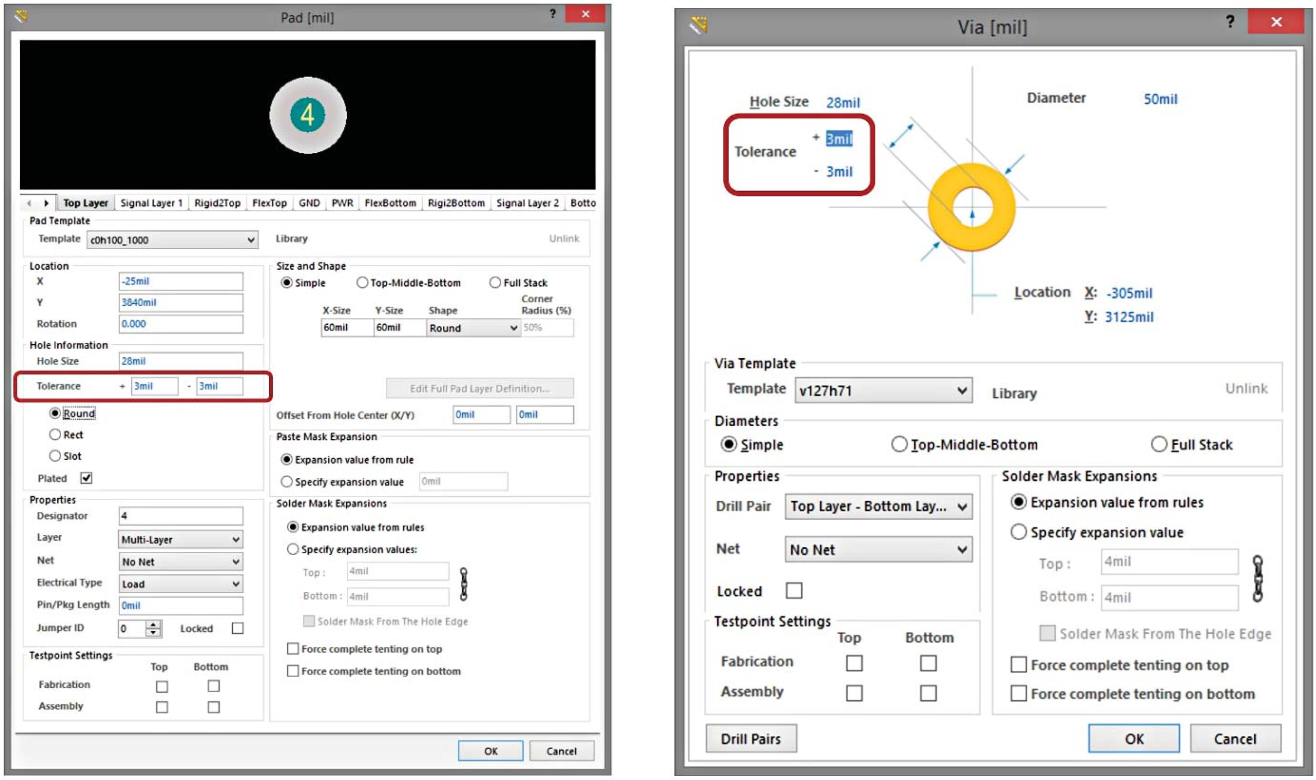The image size is (1316, 780).
Task: Click the chain link icon in Pad dialog
Action: click(462, 584)
